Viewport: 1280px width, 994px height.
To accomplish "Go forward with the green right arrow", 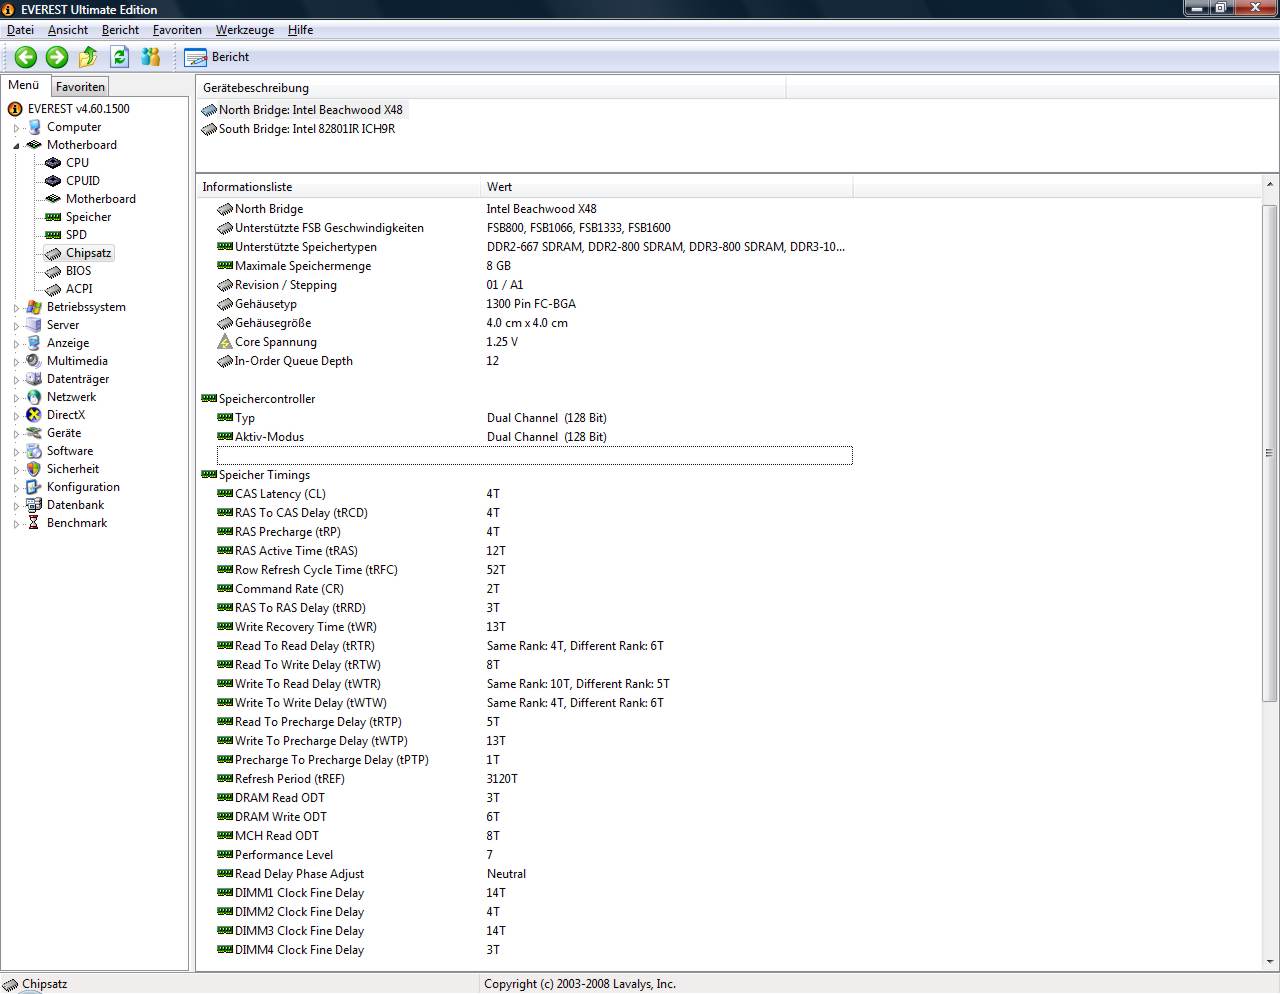I will tap(57, 57).
